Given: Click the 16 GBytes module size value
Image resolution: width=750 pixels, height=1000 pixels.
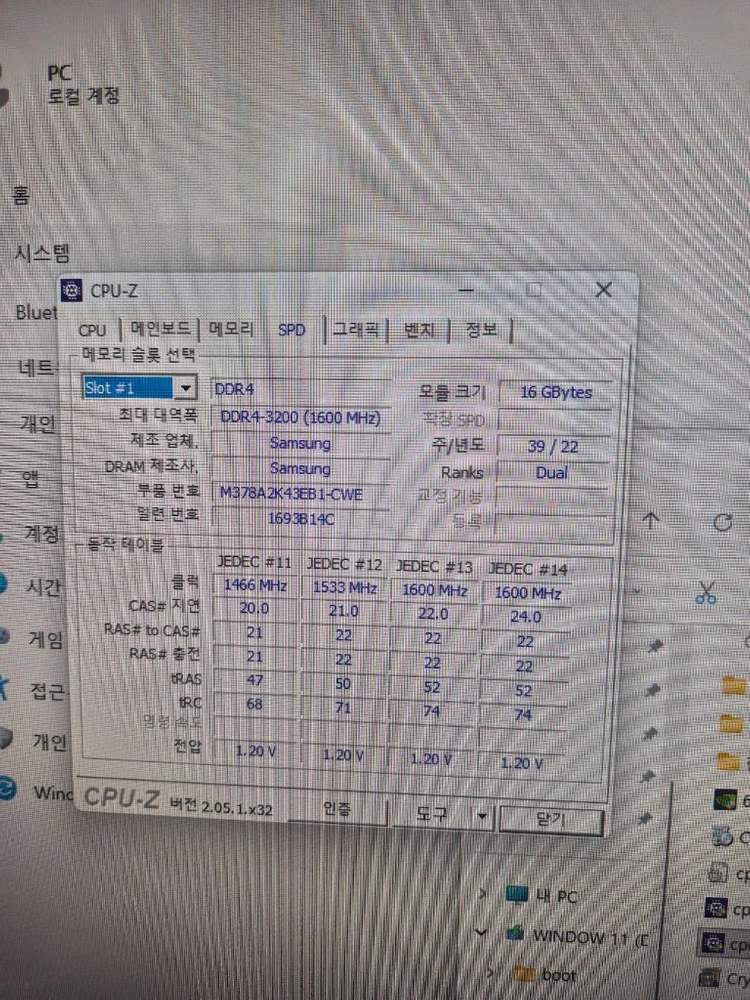Looking at the screenshot, I should pos(555,392).
